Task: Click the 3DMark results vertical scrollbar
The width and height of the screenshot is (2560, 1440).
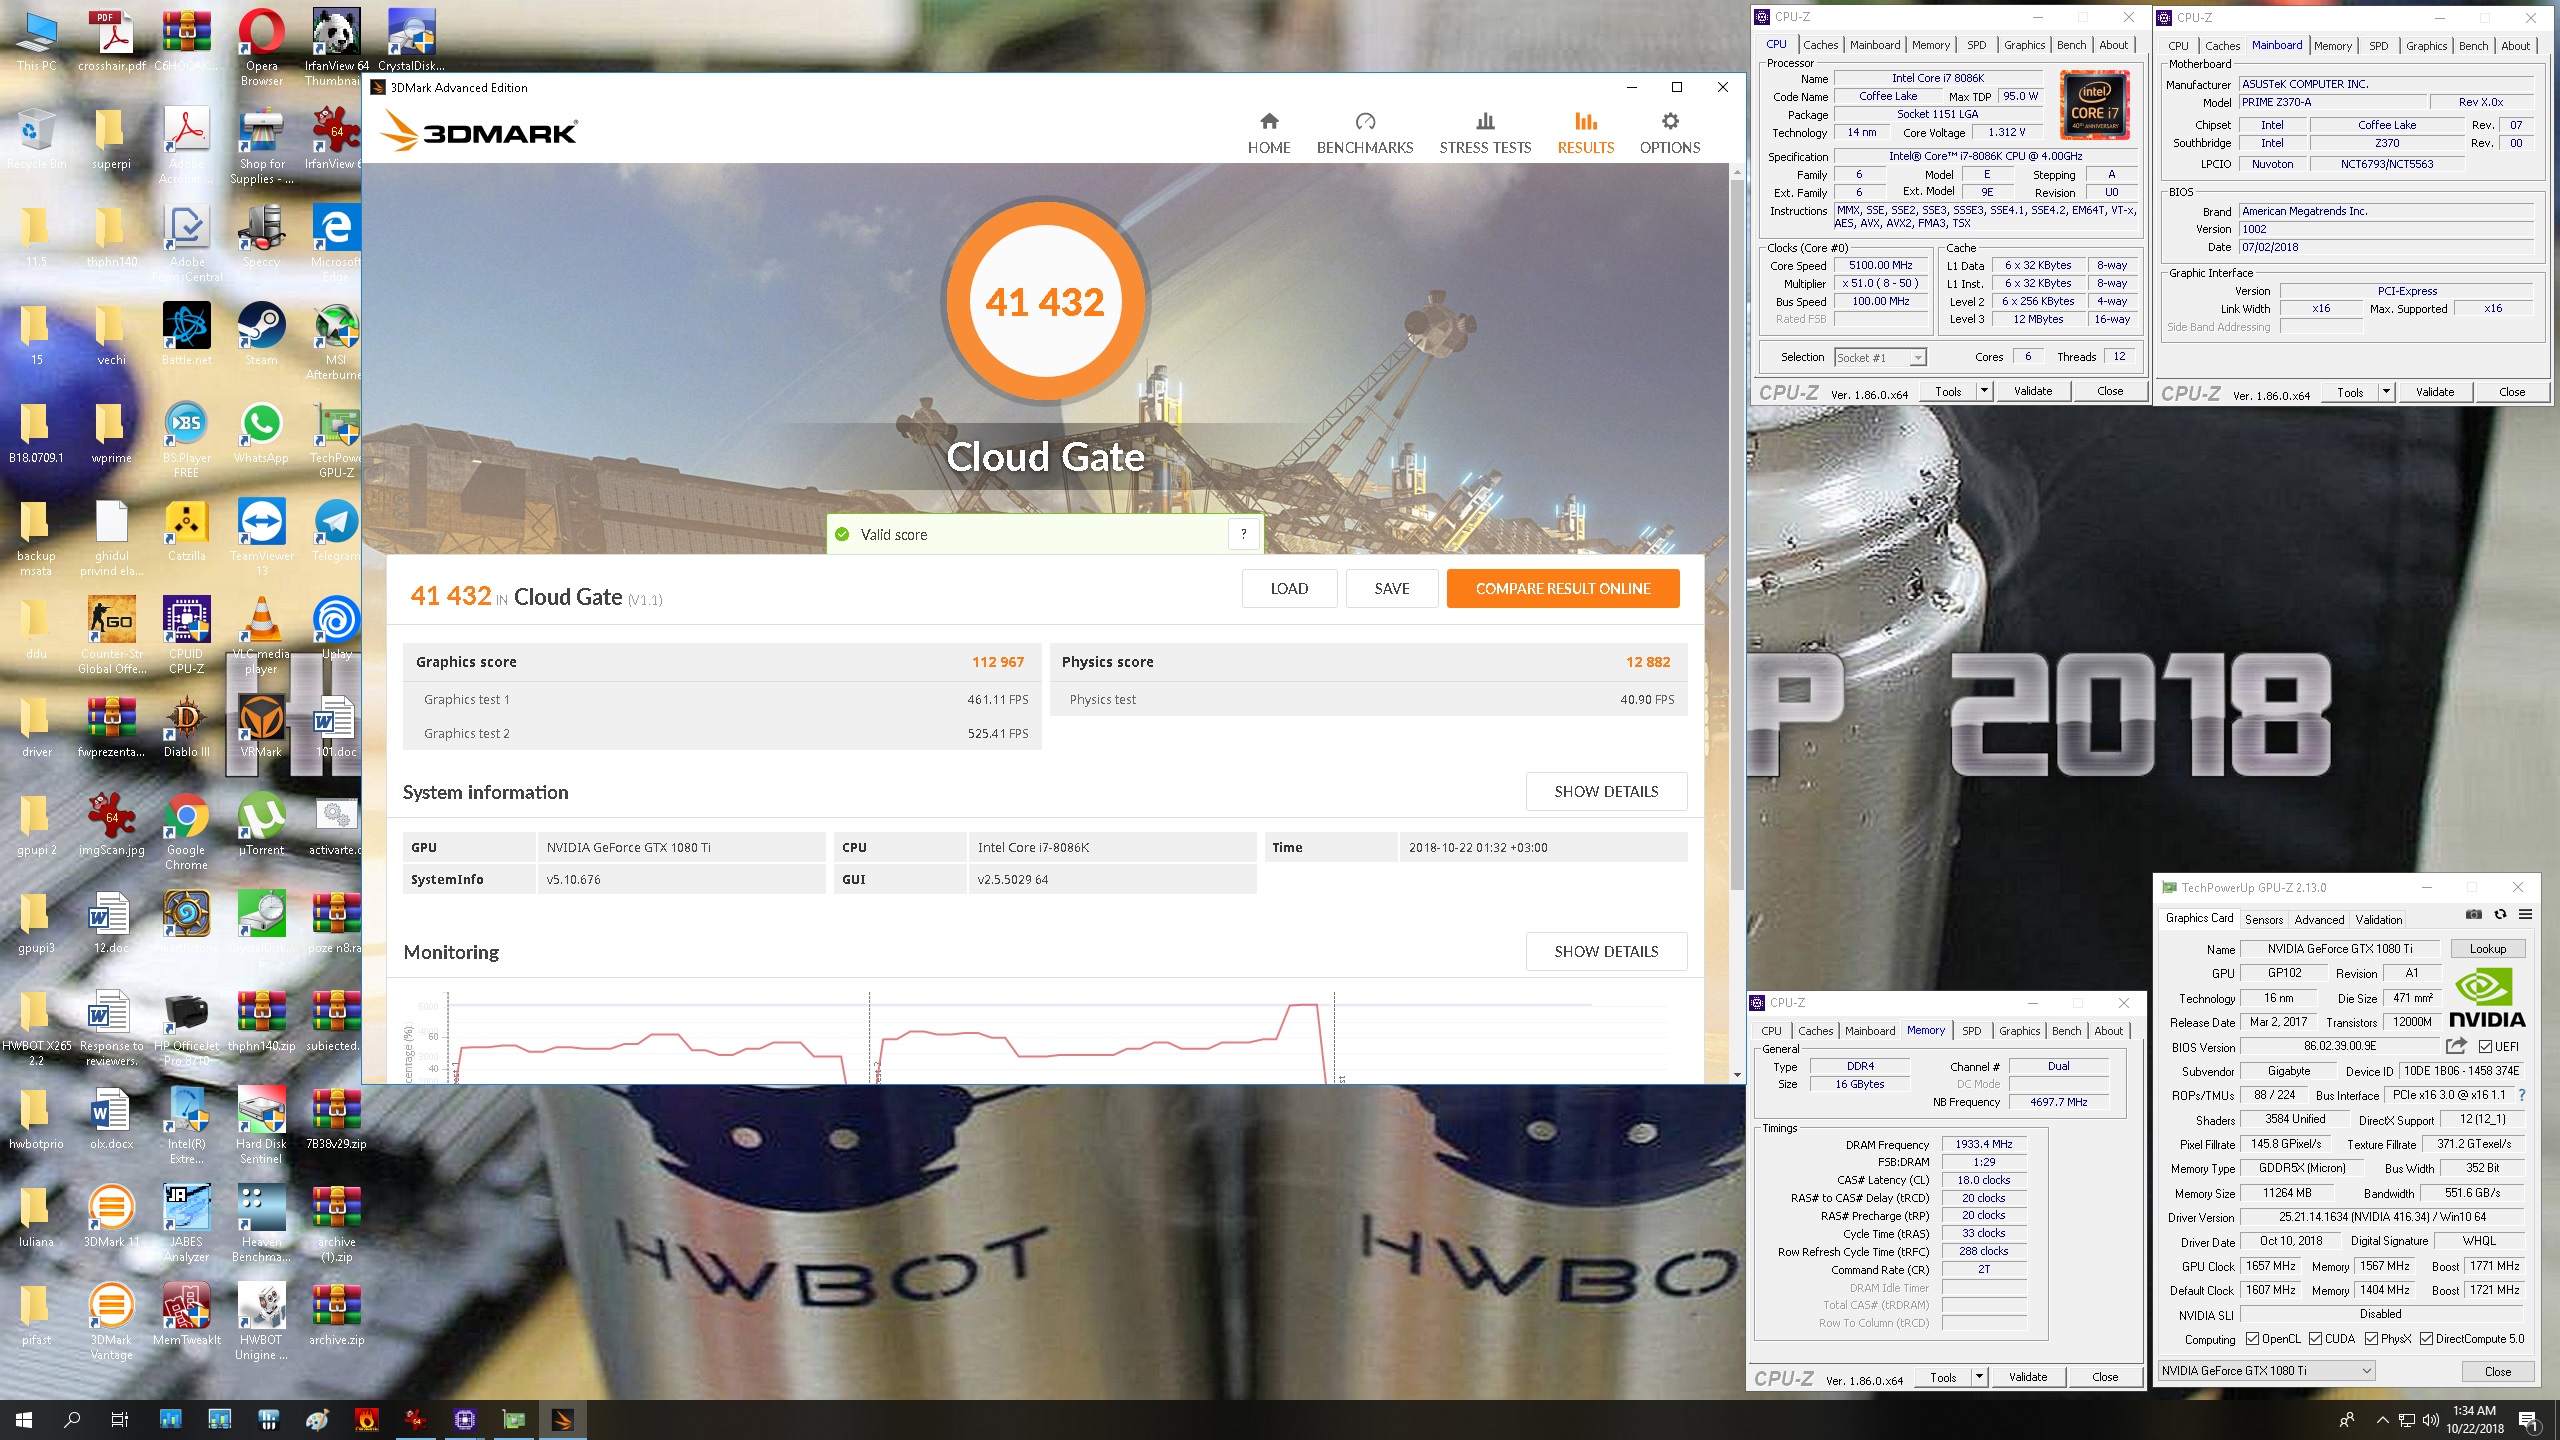Action: (x=1737, y=534)
